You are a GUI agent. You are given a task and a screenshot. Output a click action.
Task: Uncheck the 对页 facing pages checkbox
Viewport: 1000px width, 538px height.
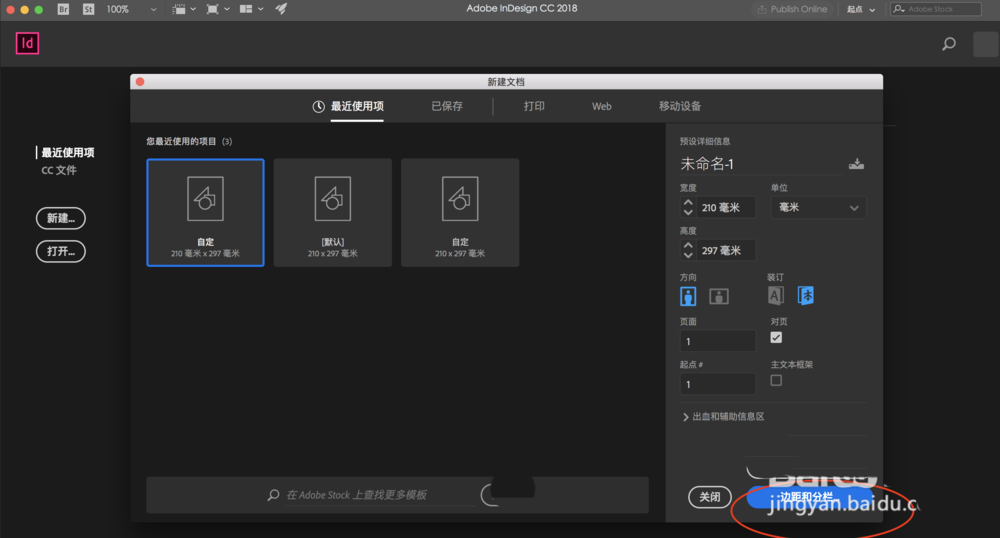(776, 338)
